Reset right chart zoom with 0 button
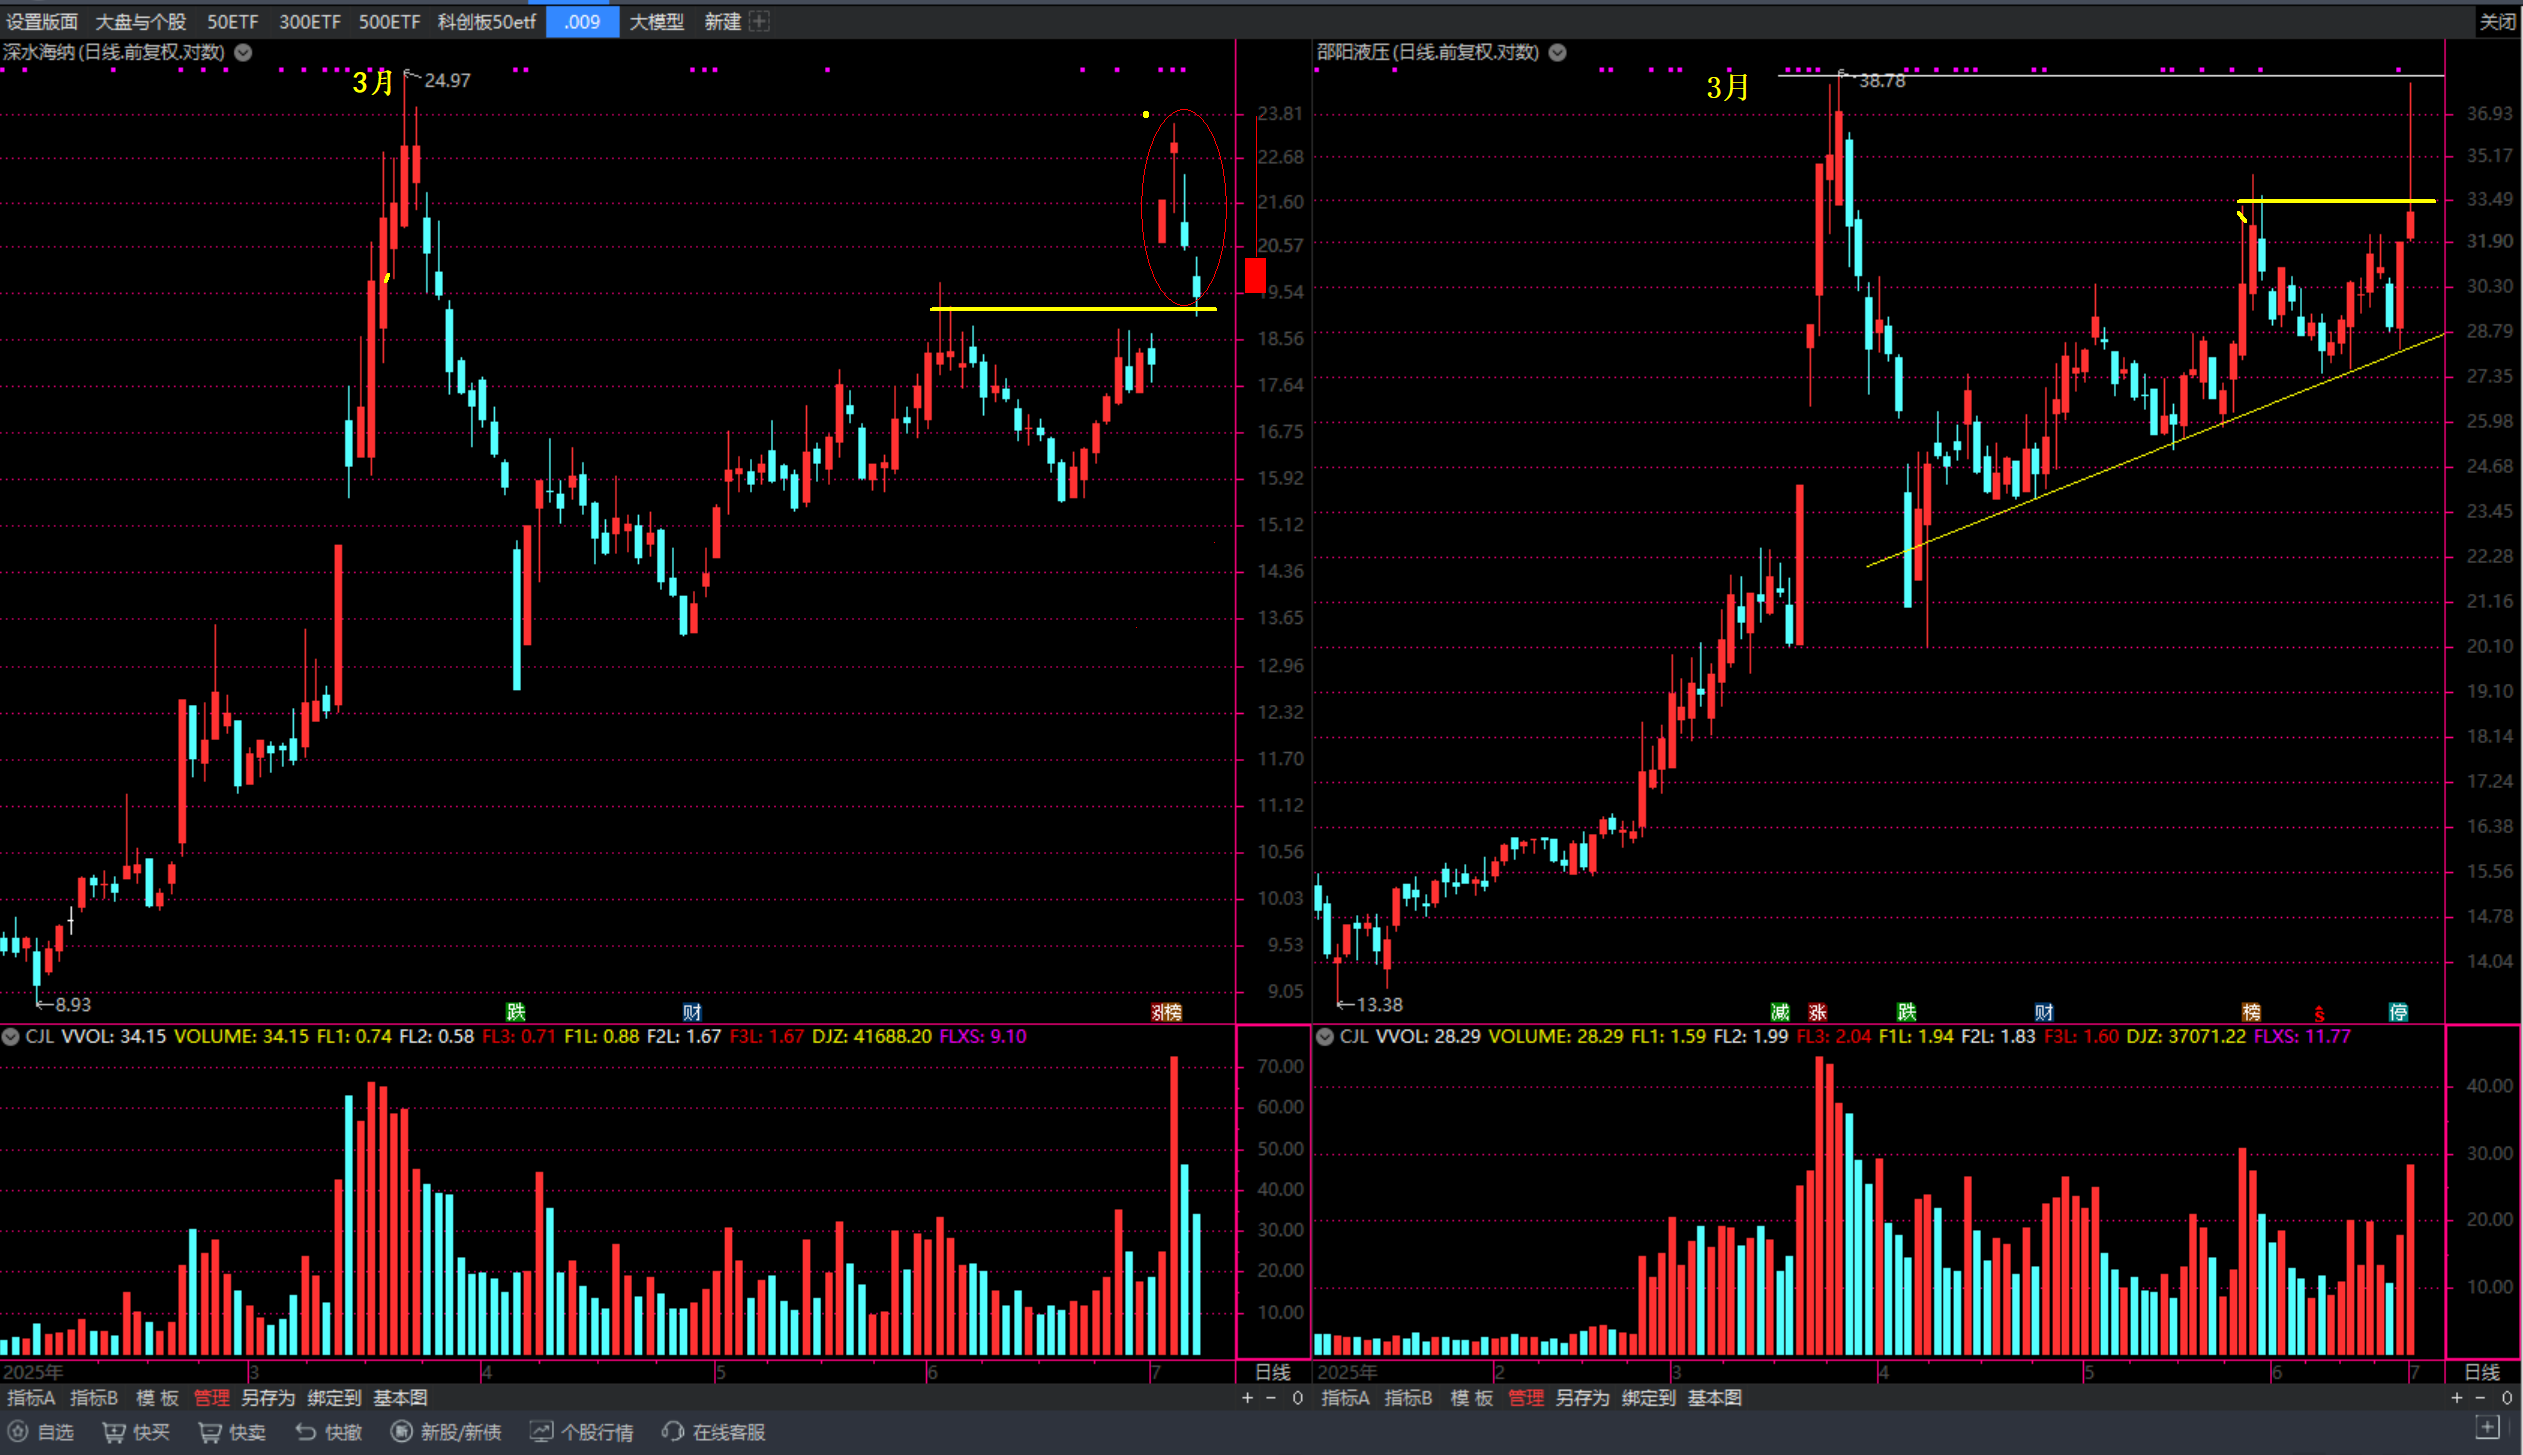This screenshot has width=2523, height=1455. pos(2506,1398)
